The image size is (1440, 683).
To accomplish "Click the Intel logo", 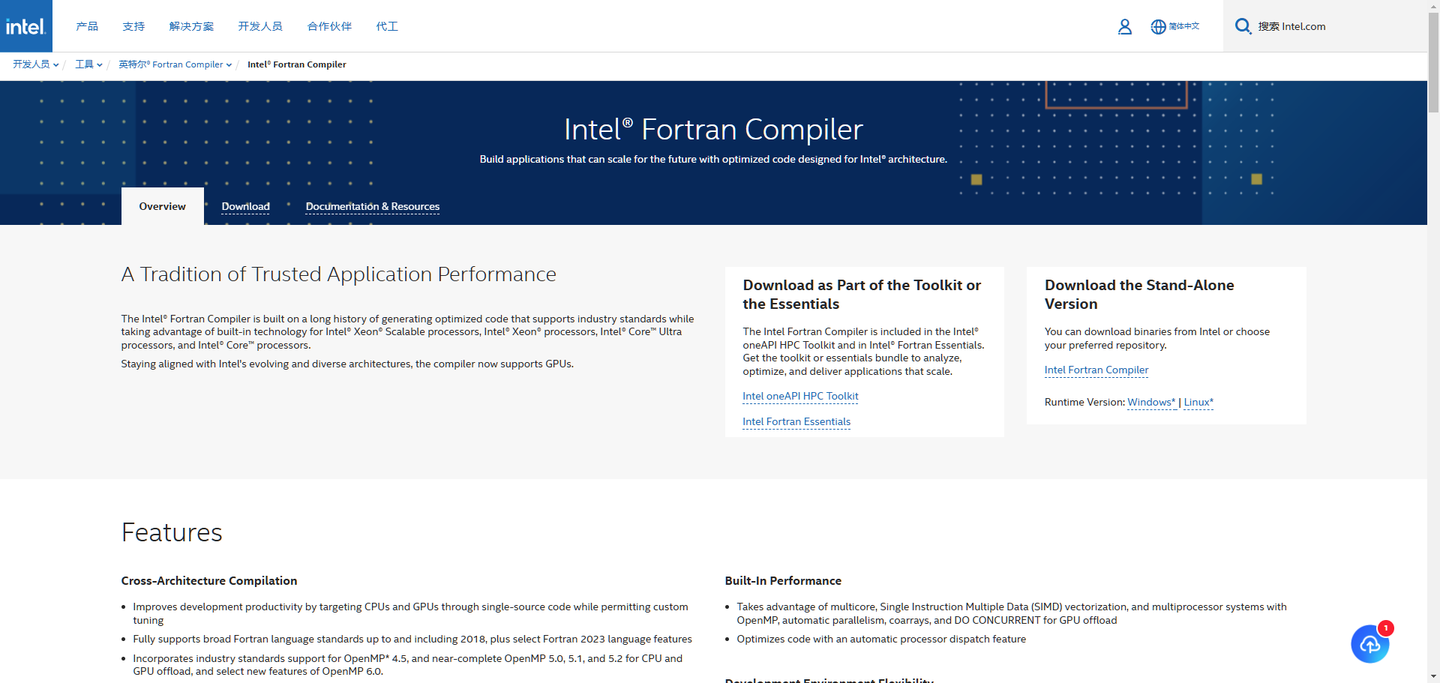I will [x=26, y=26].
